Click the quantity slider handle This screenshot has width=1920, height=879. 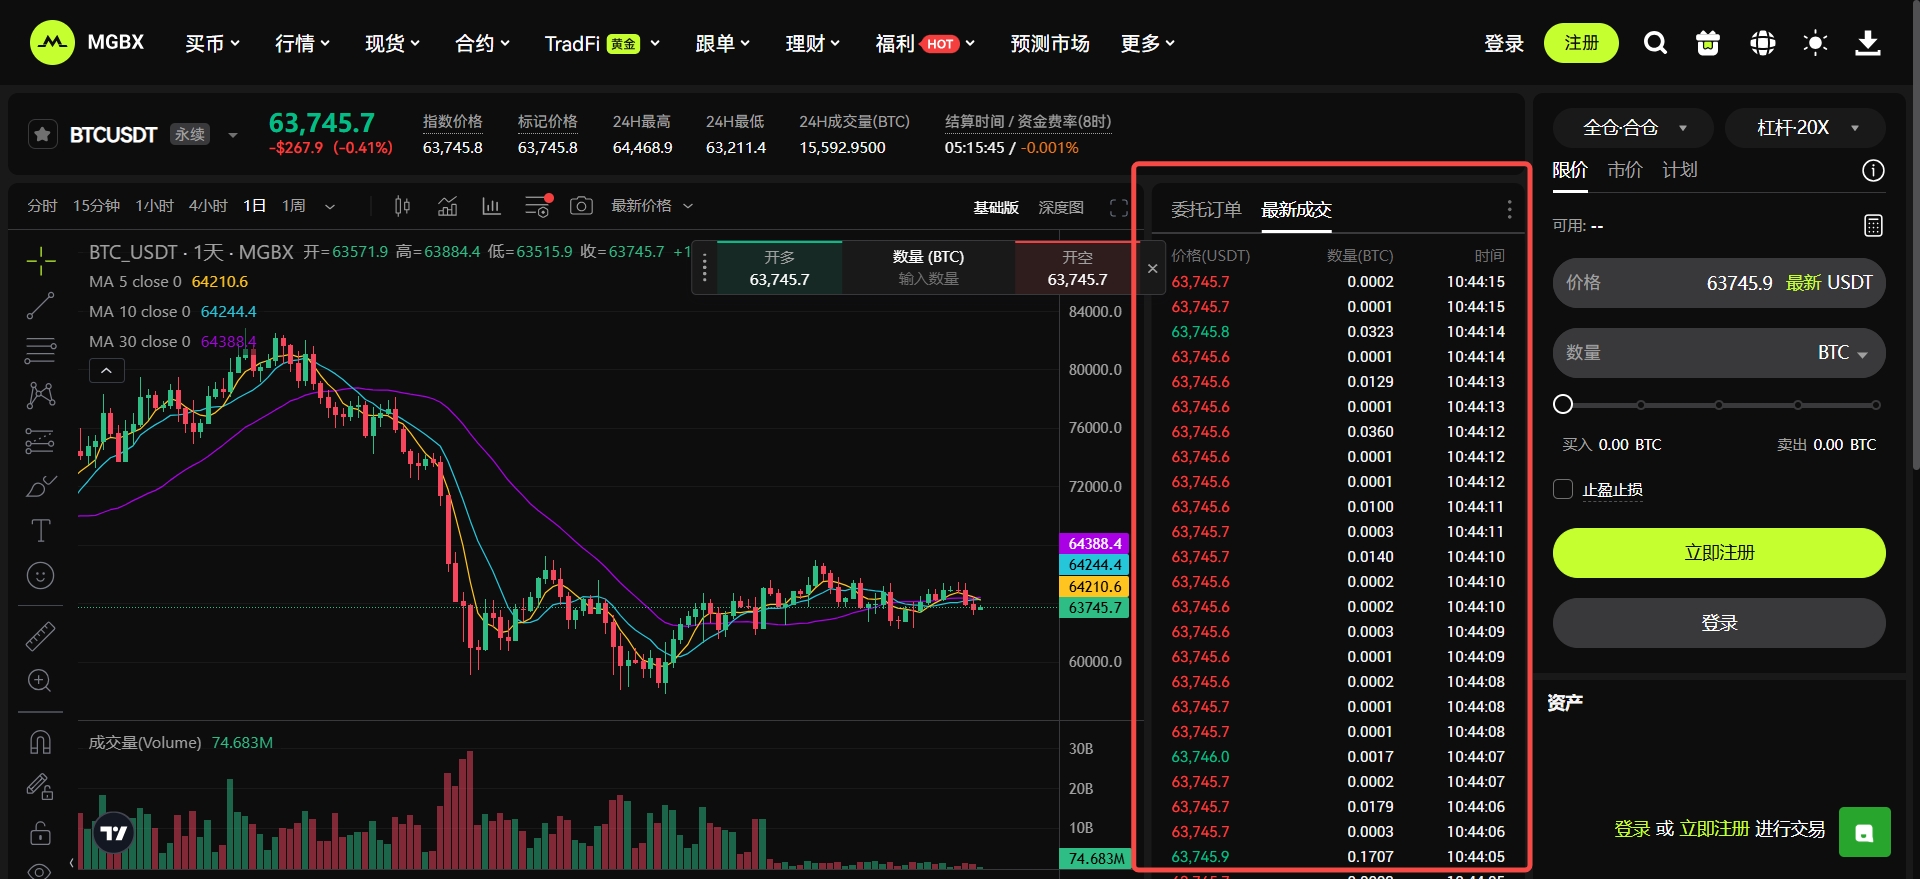[x=1563, y=404]
